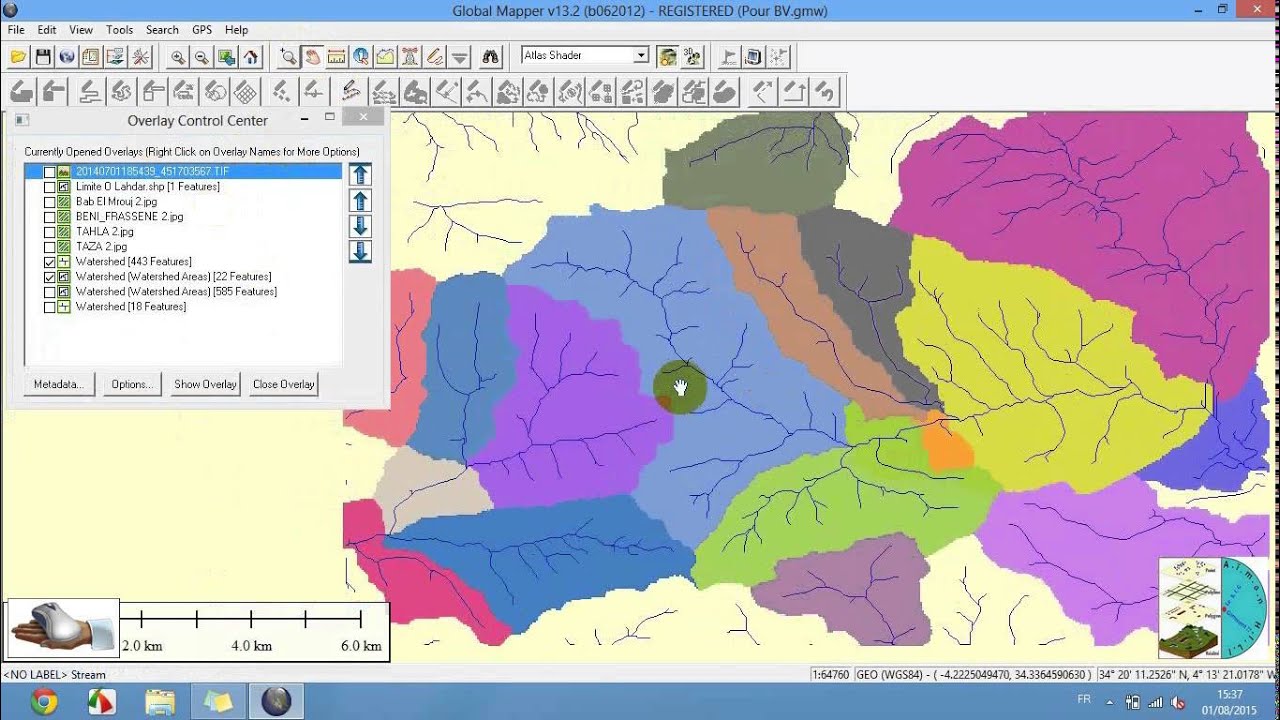The height and width of the screenshot is (720, 1280).
Task: Click the Options... button
Action: 132,384
